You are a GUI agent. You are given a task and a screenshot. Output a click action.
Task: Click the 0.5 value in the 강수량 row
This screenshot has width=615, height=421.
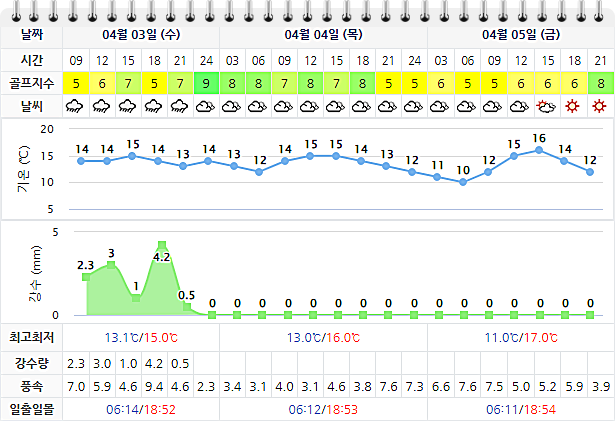pos(180,364)
